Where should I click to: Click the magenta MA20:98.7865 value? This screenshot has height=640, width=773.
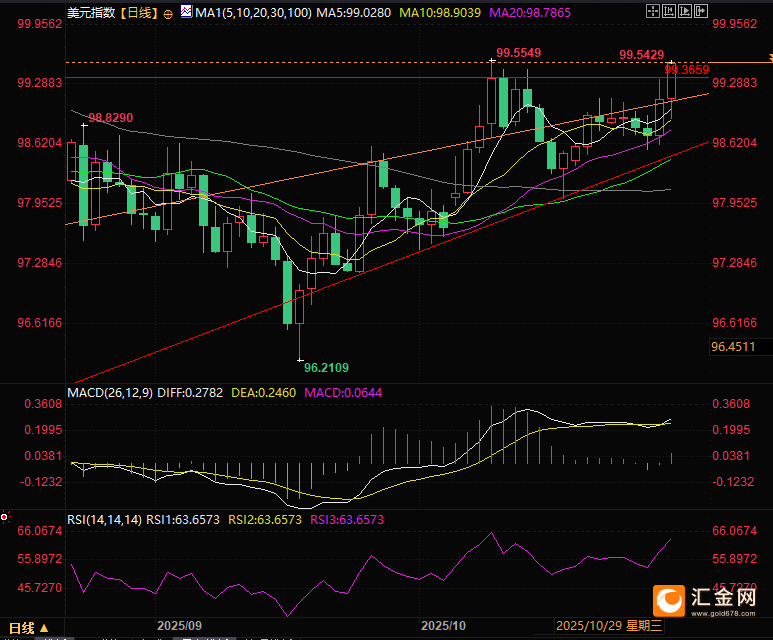(x=530, y=13)
